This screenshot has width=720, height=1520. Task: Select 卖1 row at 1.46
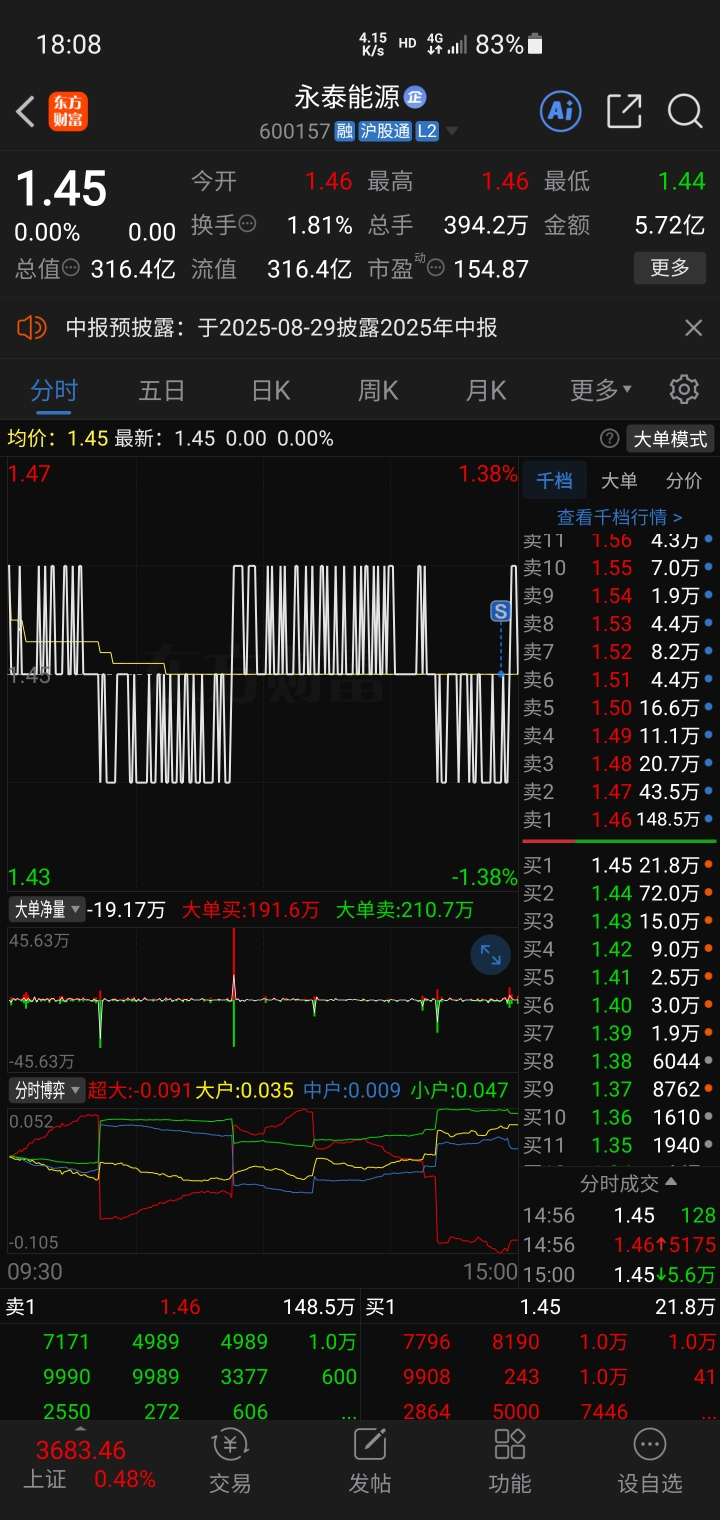point(618,819)
